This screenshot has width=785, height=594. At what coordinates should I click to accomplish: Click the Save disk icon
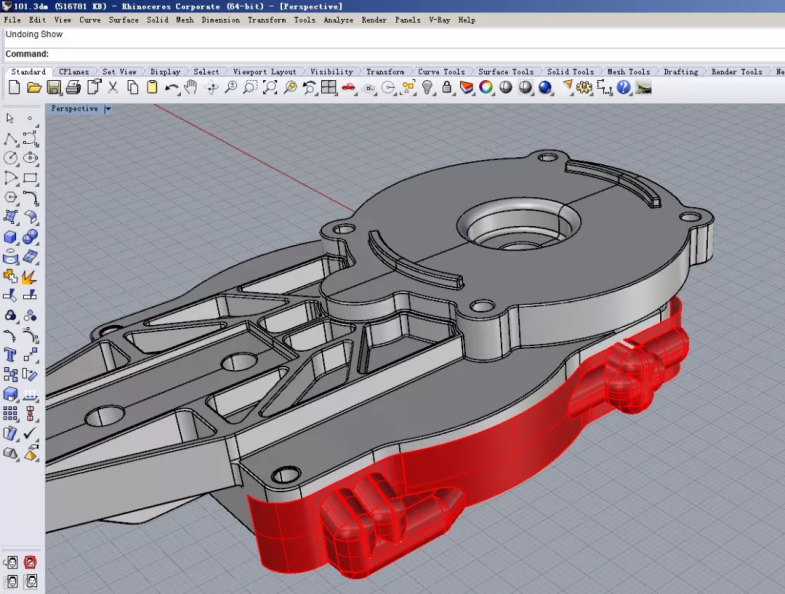click(x=53, y=88)
